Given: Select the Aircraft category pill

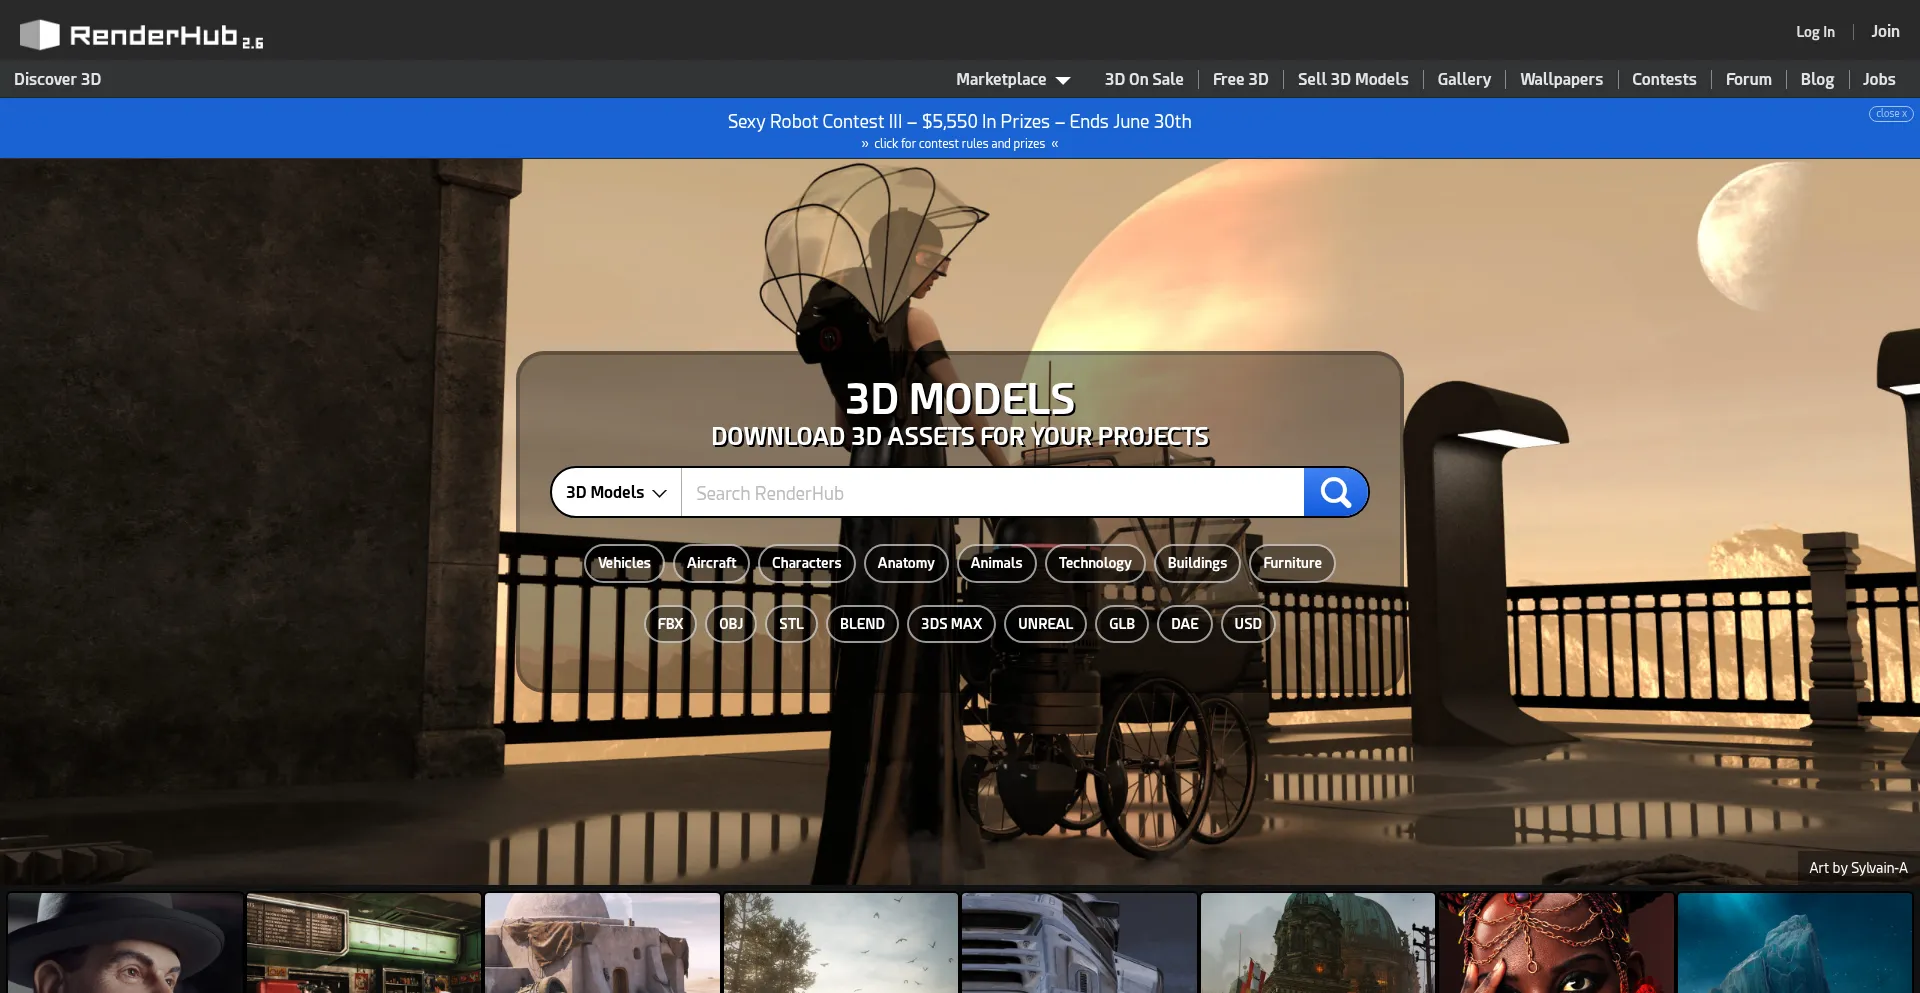Looking at the screenshot, I should (x=711, y=563).
